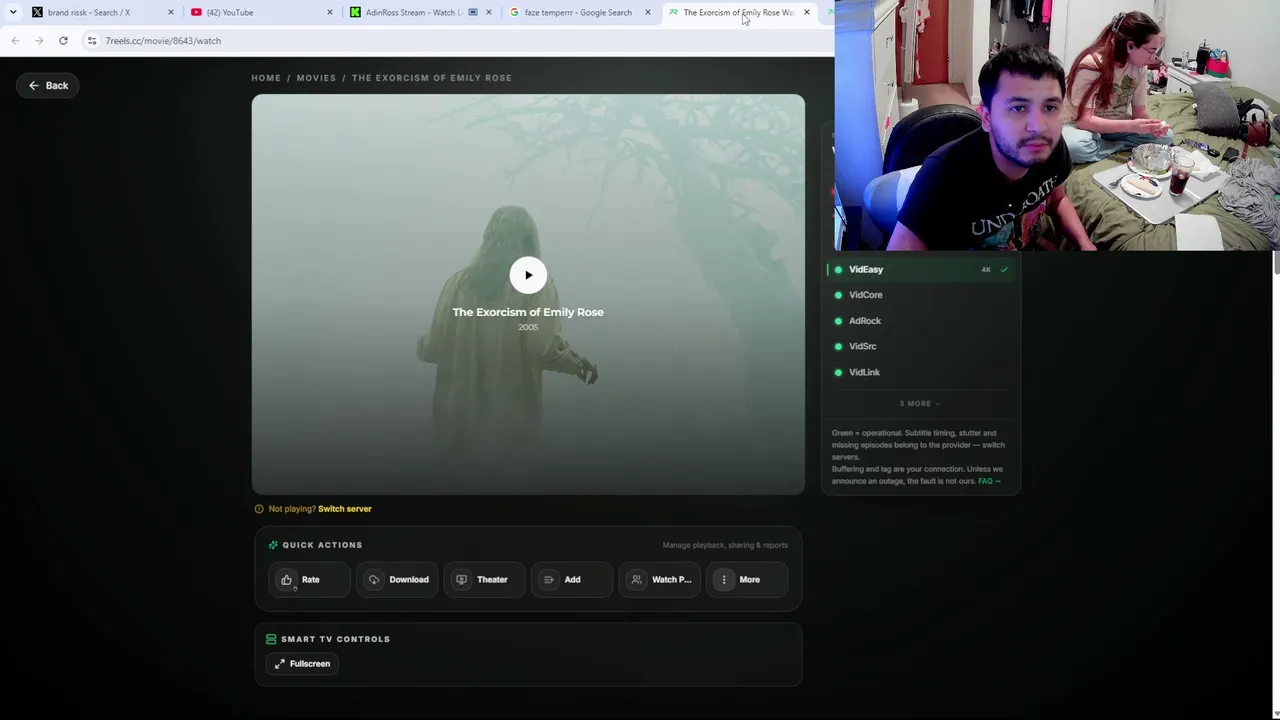This screenshot has height=720, width=1280.
Task: Click the 4K badge on VidEasy
Action: pos(986,270)
